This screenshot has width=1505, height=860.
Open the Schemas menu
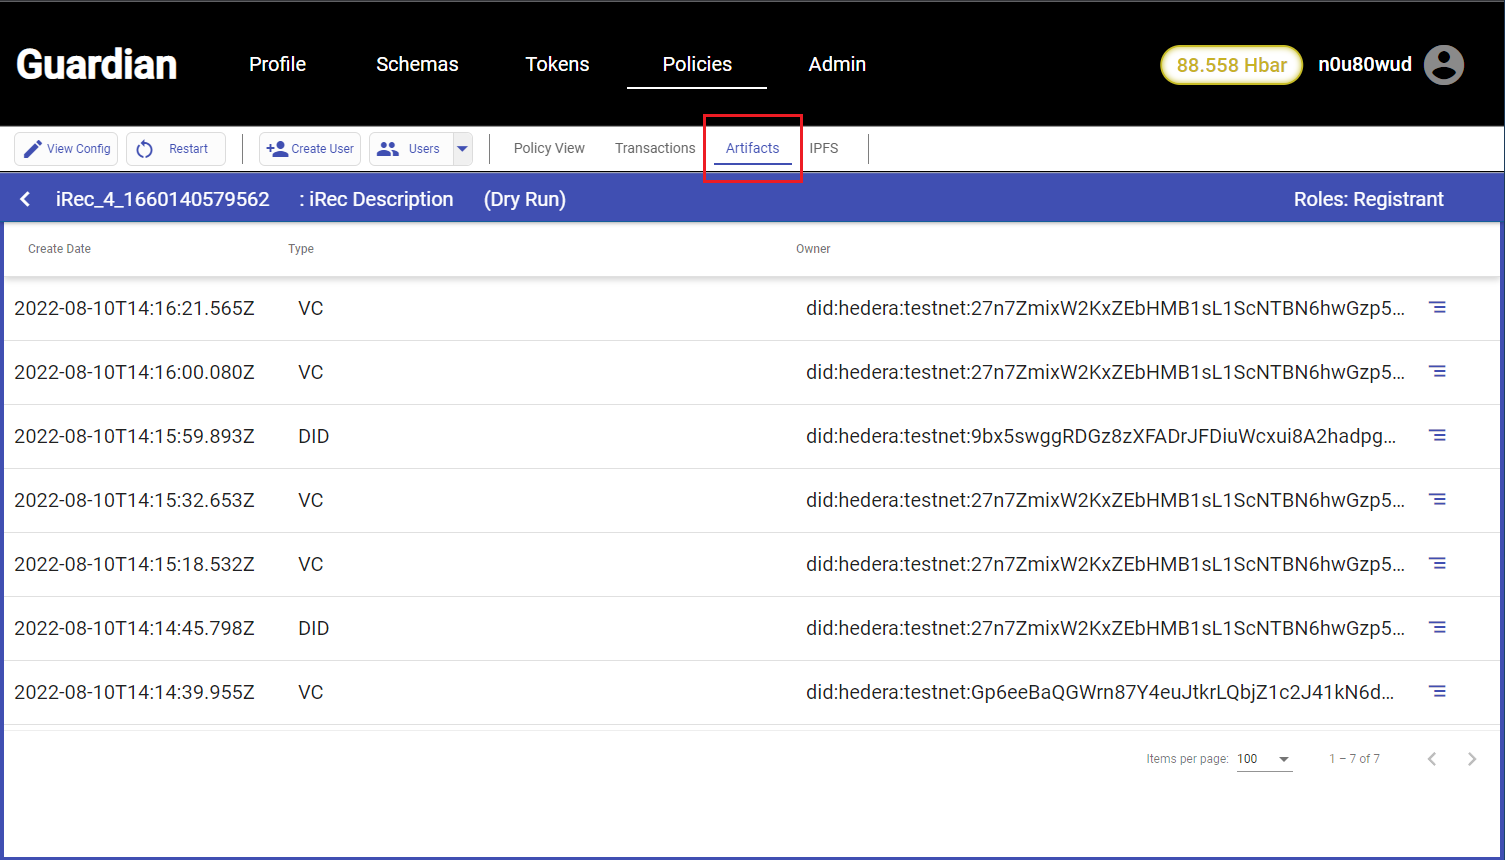[417, 64]
